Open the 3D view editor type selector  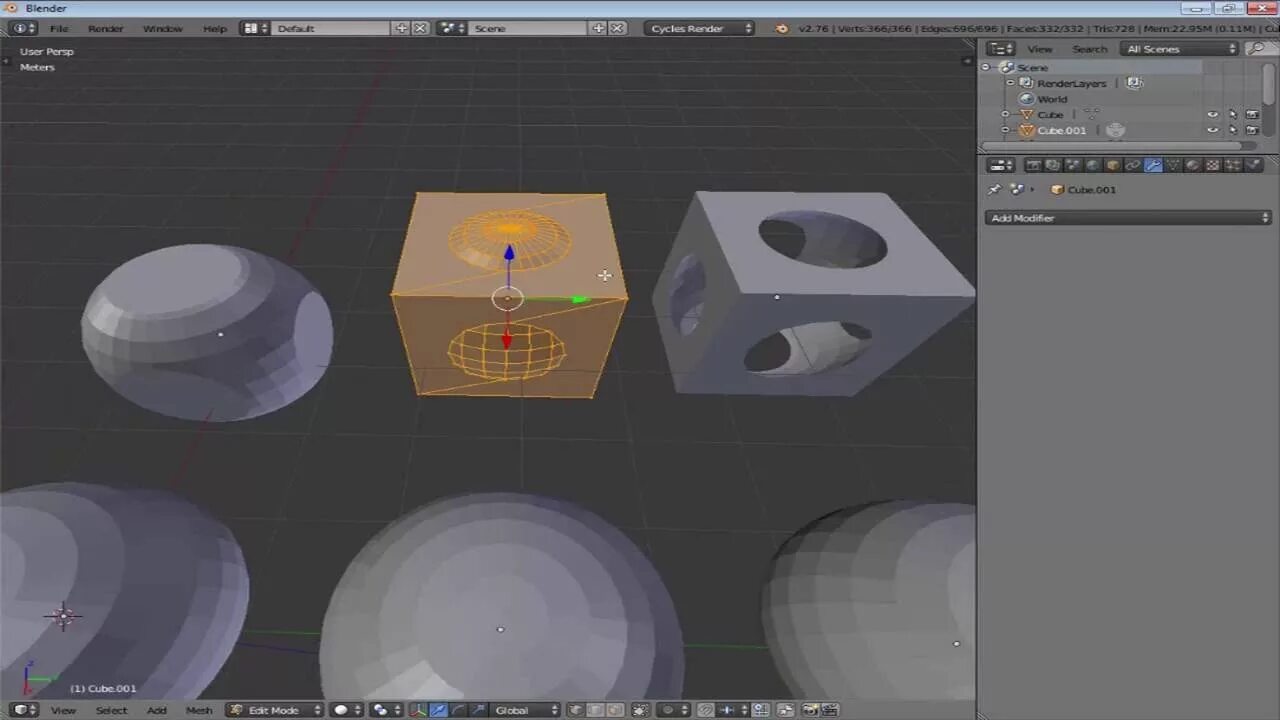click(x=25, y=710)
